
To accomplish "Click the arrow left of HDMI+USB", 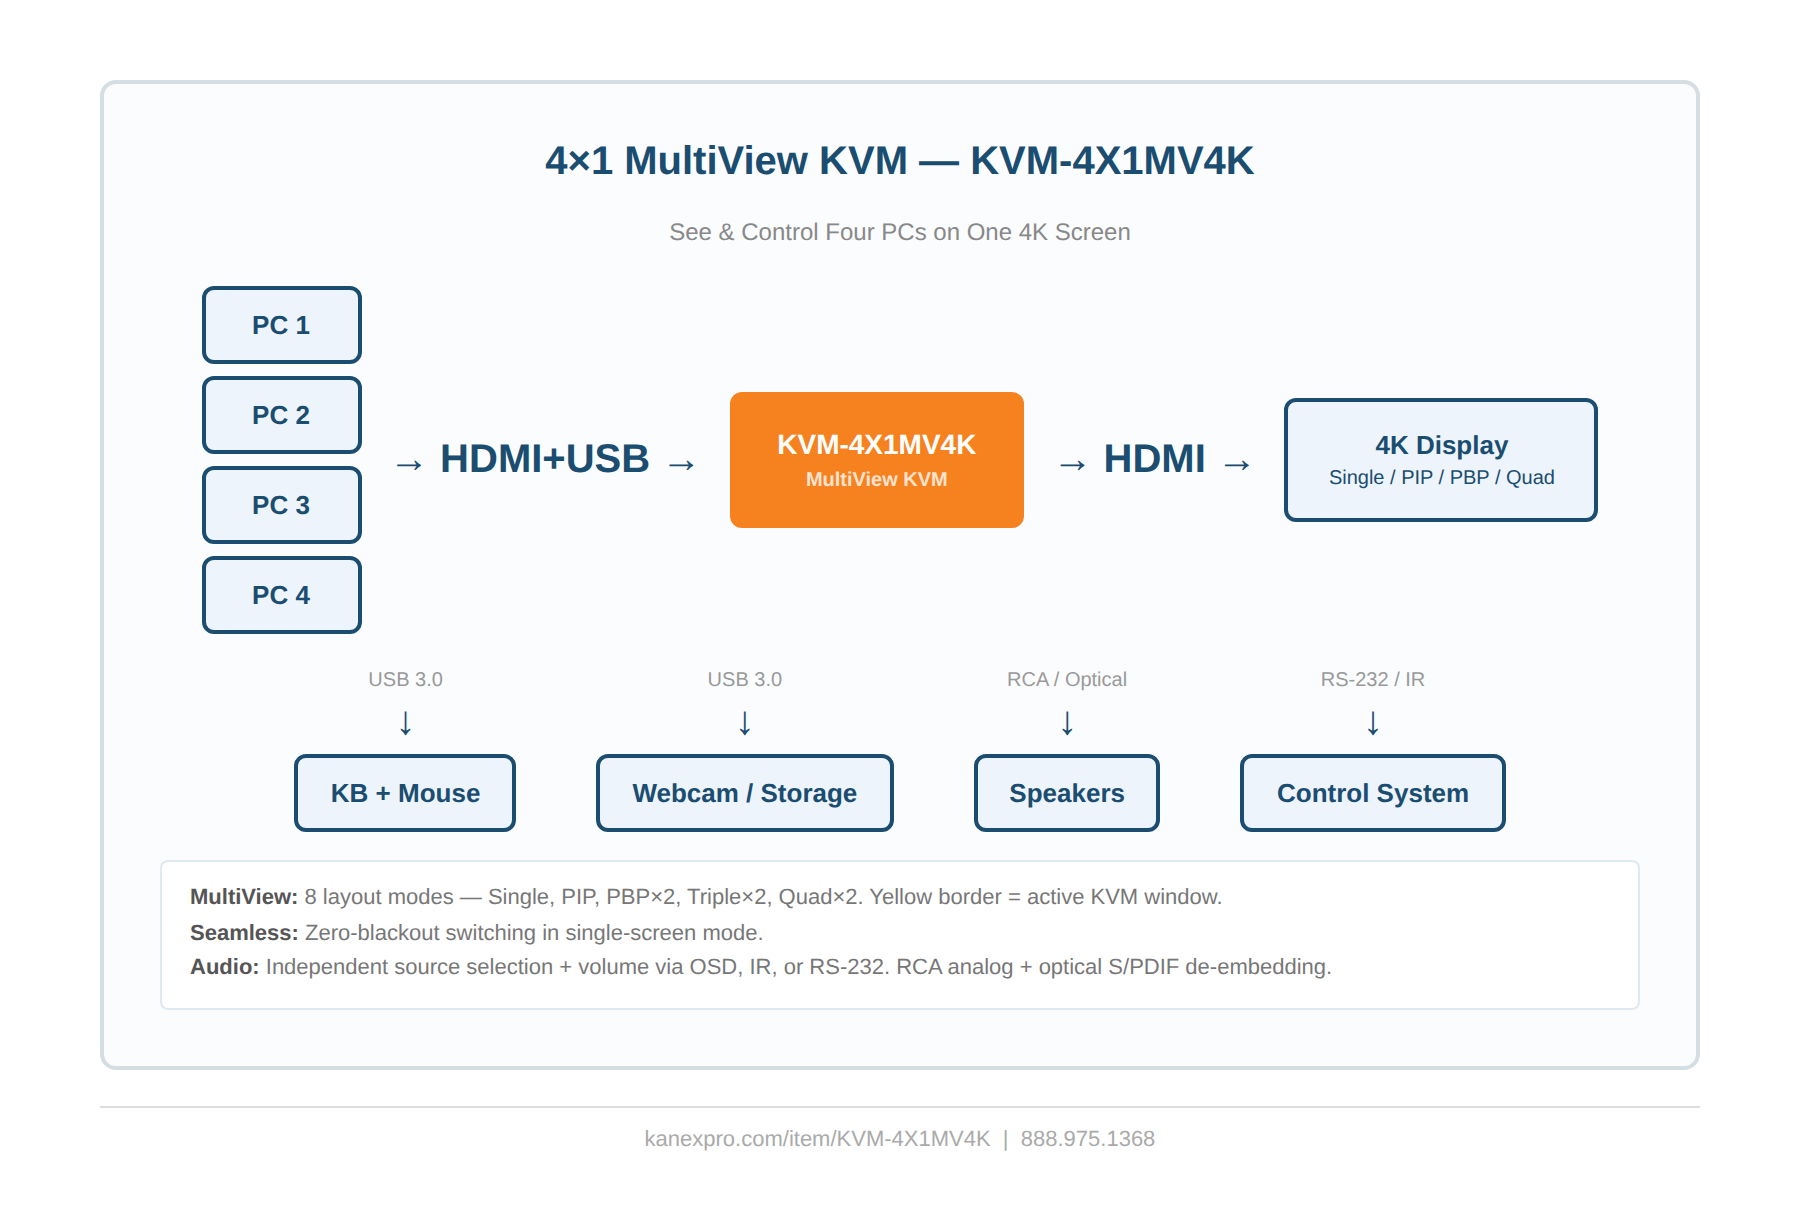I will pos(409,464).
